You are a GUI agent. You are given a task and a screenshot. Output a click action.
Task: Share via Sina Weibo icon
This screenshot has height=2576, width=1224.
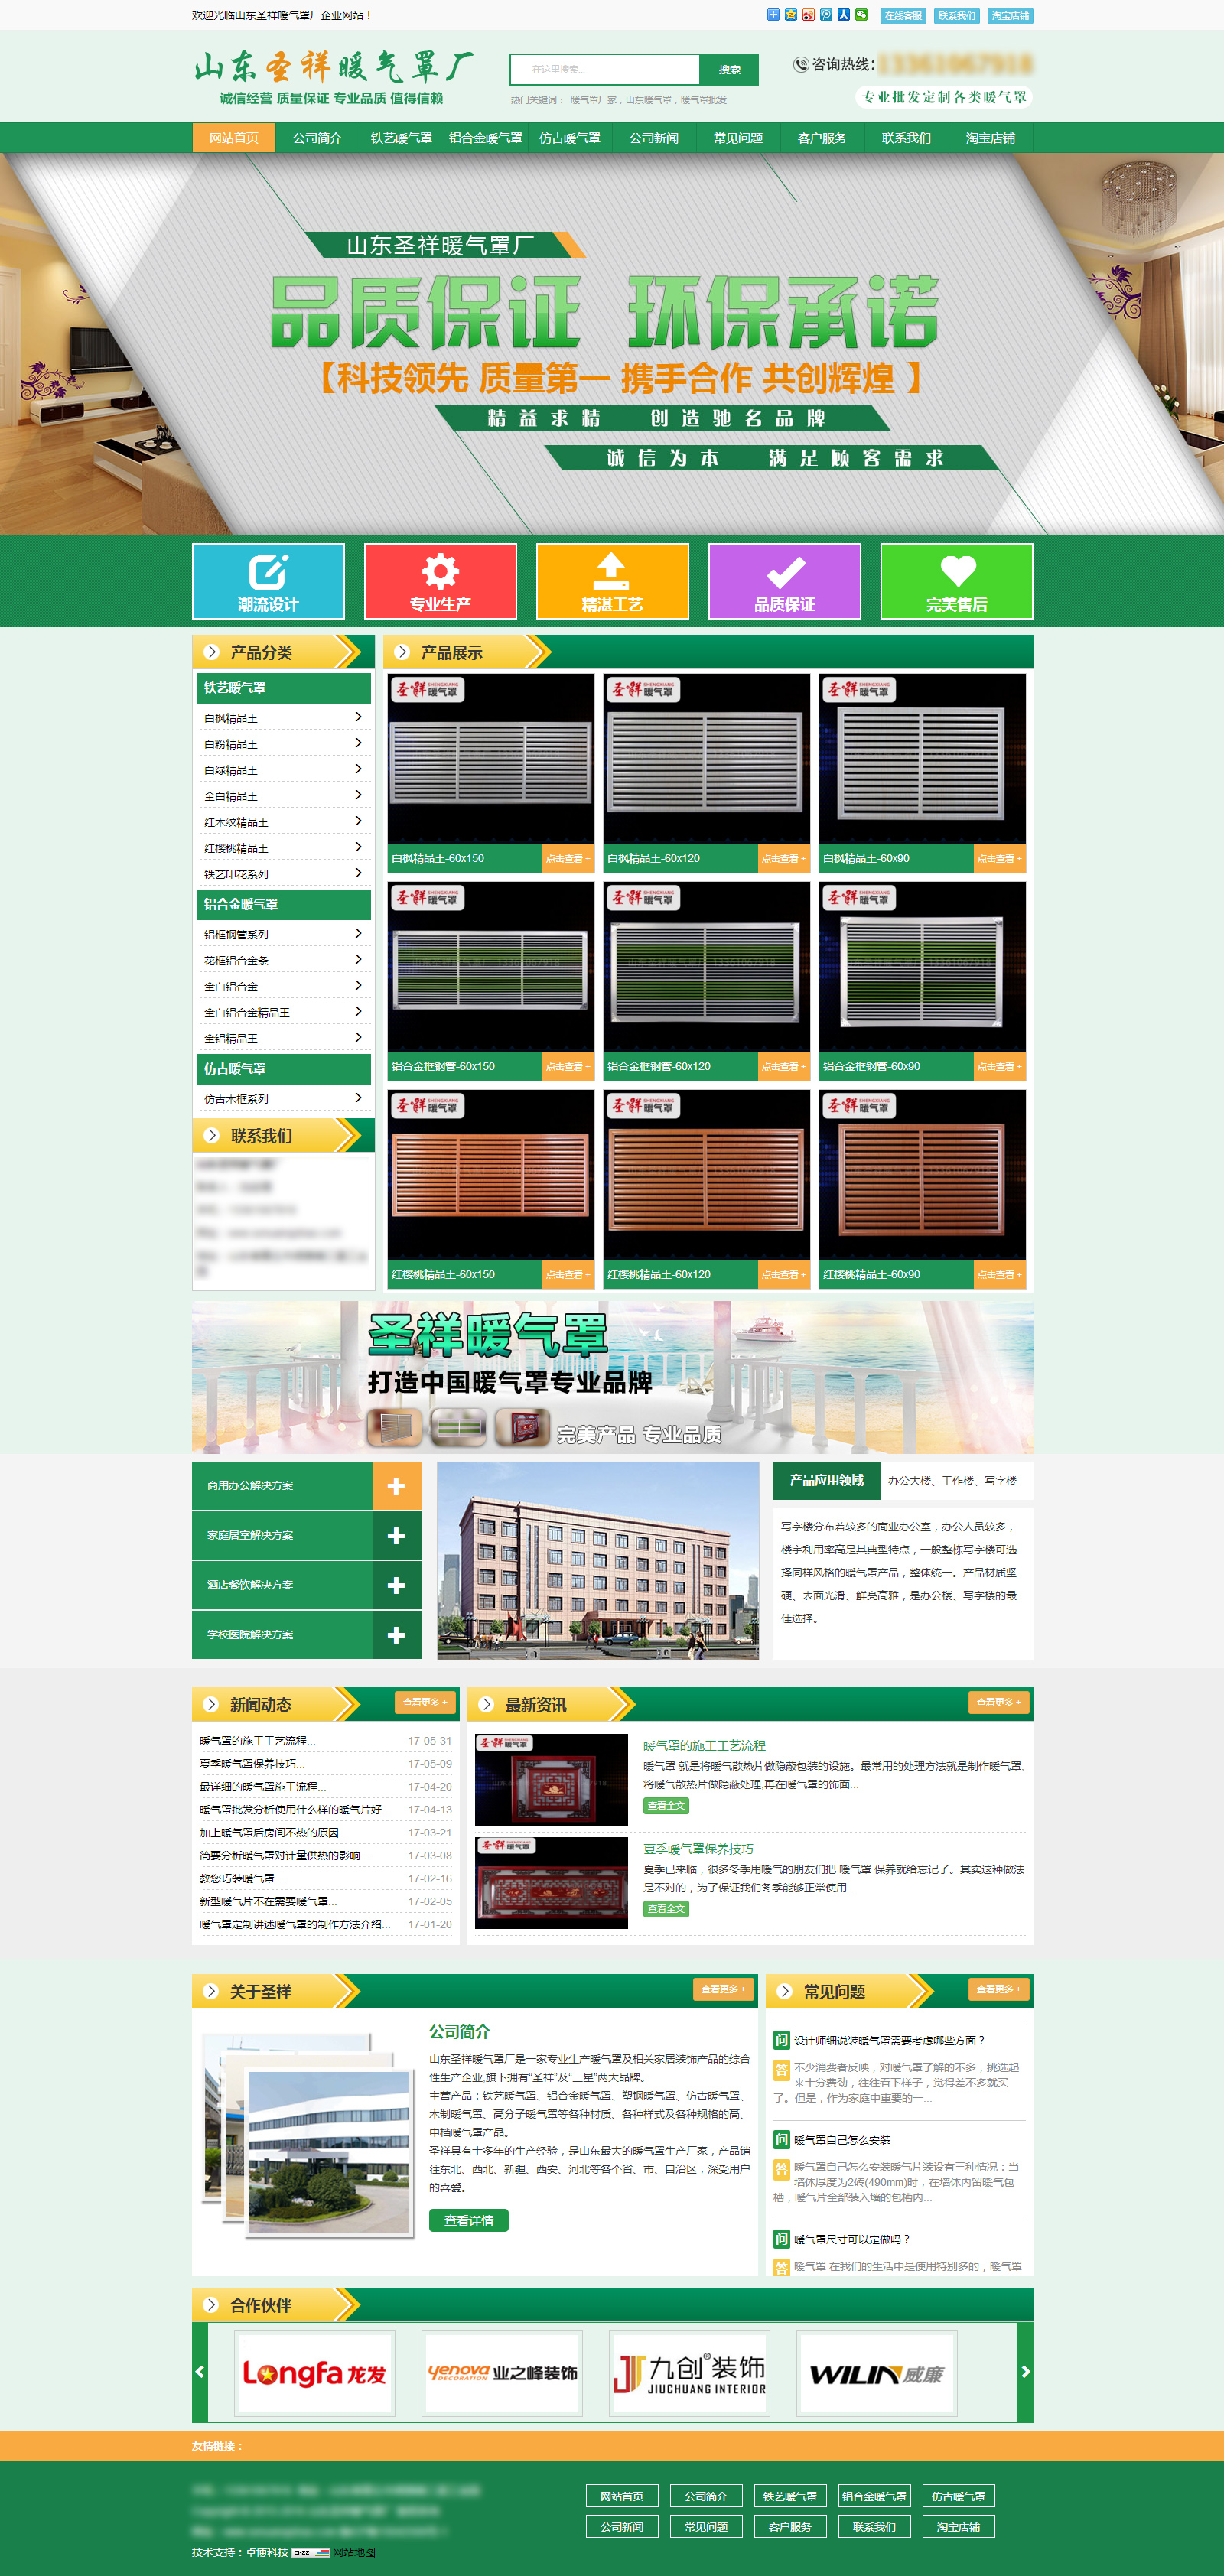[808, 15]
